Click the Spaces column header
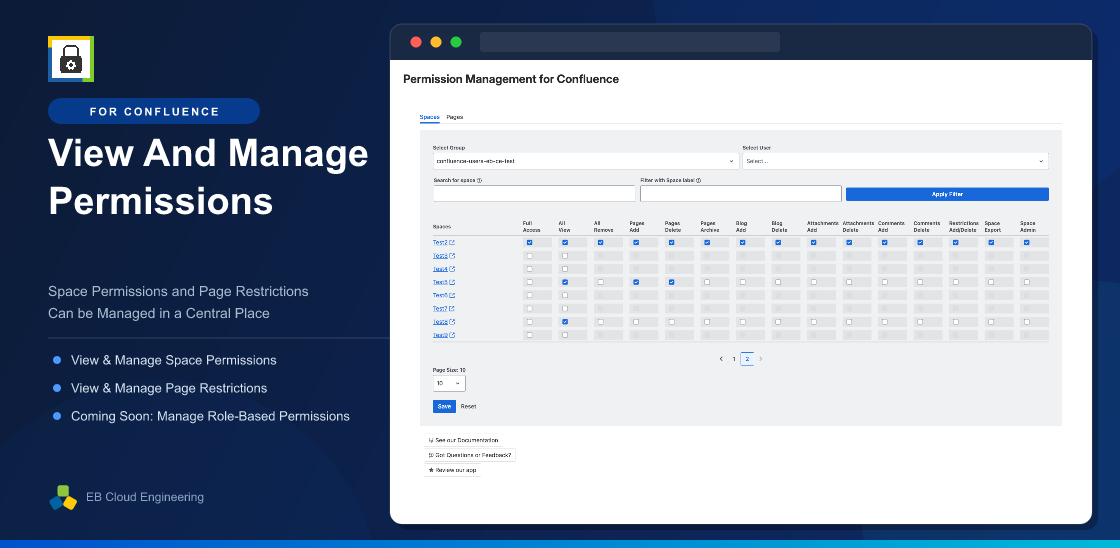The width and height of the screenshot is (1120, 548). pyautogui.click(x=442, y=227)
